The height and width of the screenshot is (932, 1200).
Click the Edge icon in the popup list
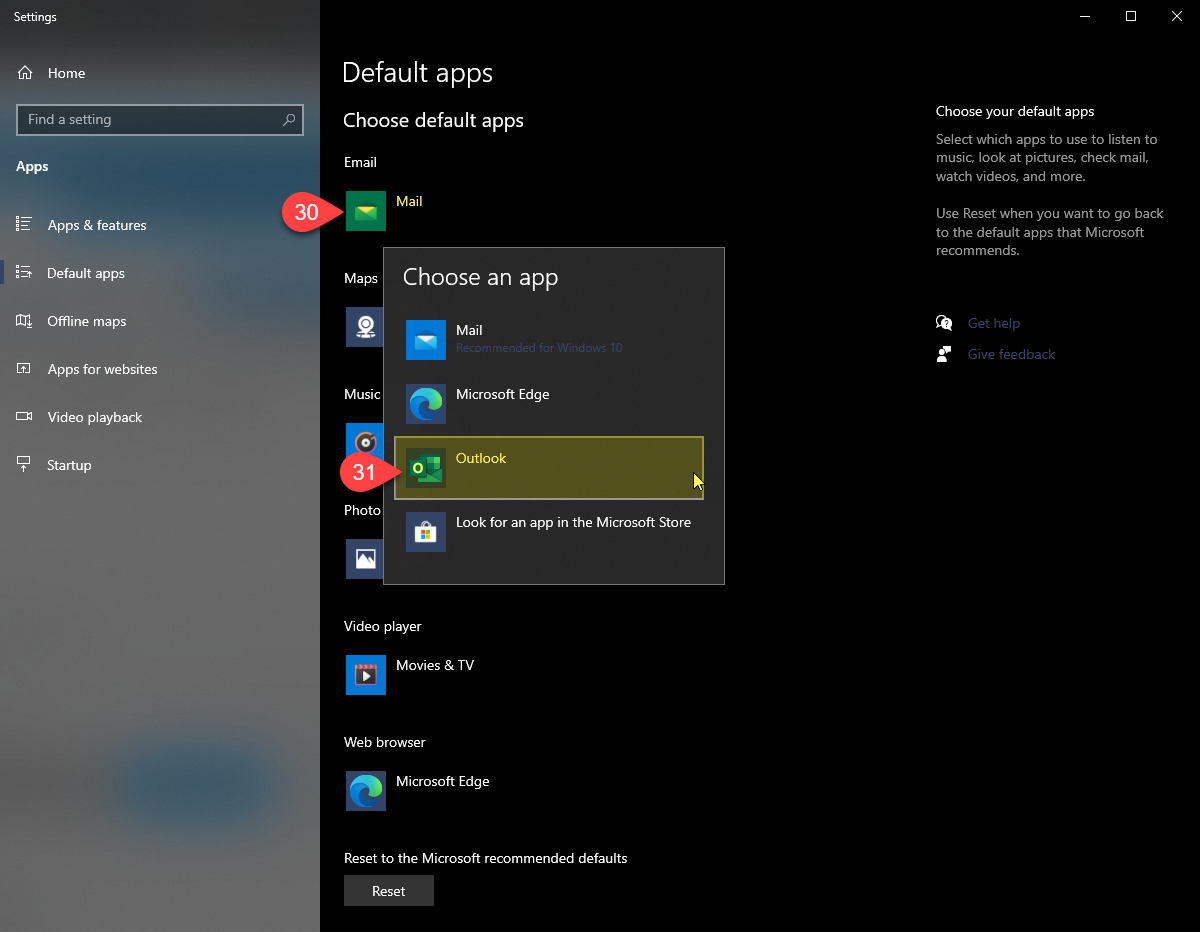point(426,404)
